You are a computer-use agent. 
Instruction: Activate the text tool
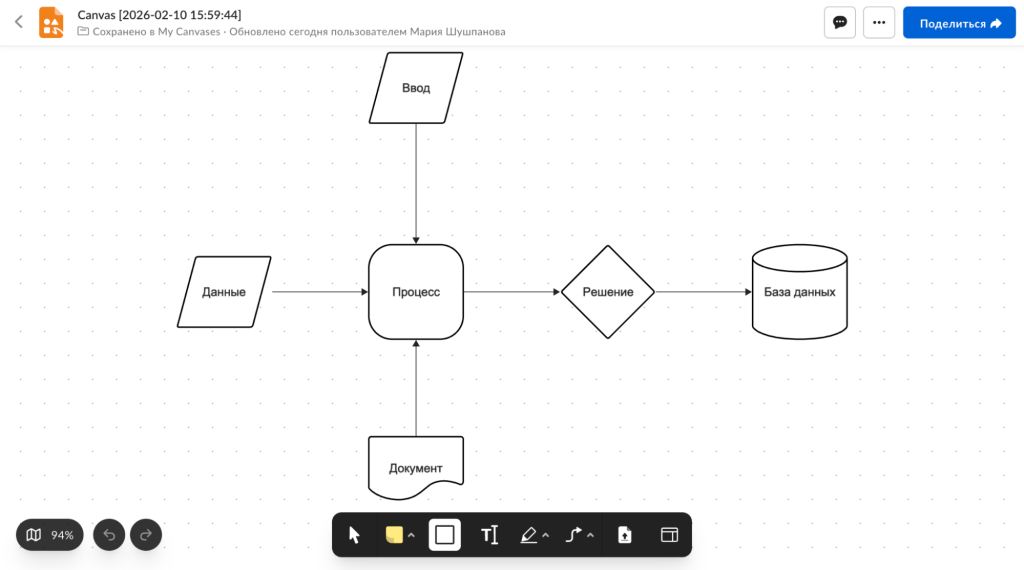point(489,535)
